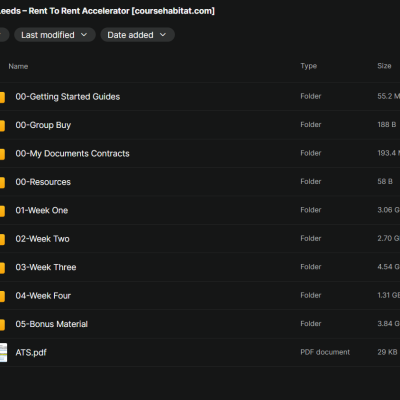Click the Rent To Rent Accelerator folder title
400x400 pixels.
pyautogui.click(x=107, y=11)
